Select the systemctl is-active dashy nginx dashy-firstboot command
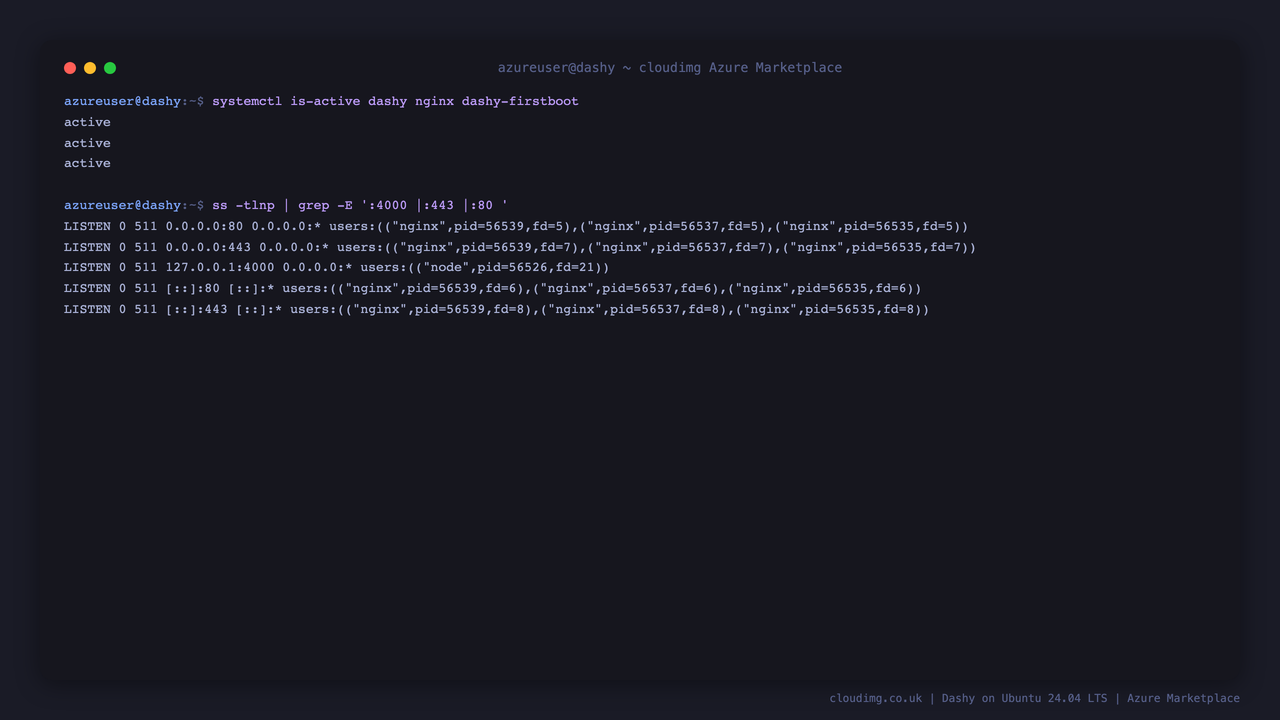The image size is (1280, 720). pyautogui.click(x=395, y=101)
